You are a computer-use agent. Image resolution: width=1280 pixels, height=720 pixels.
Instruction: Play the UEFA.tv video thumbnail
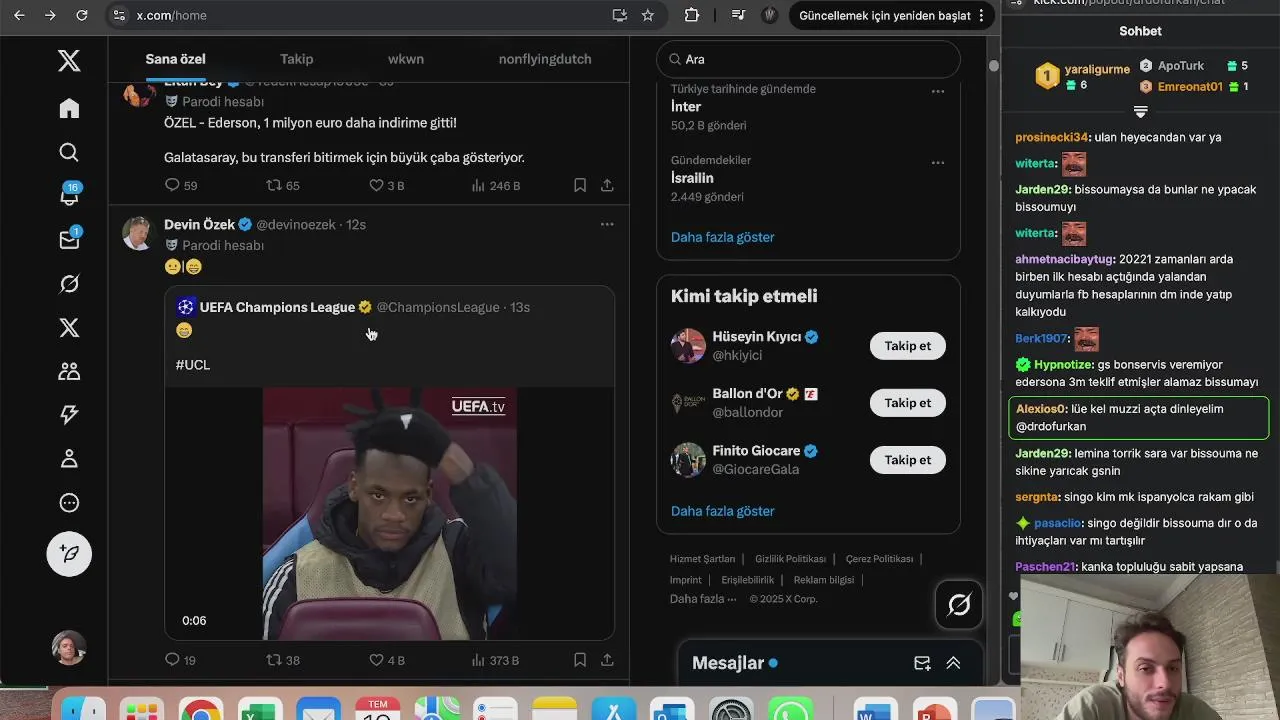tap(390, 514)
